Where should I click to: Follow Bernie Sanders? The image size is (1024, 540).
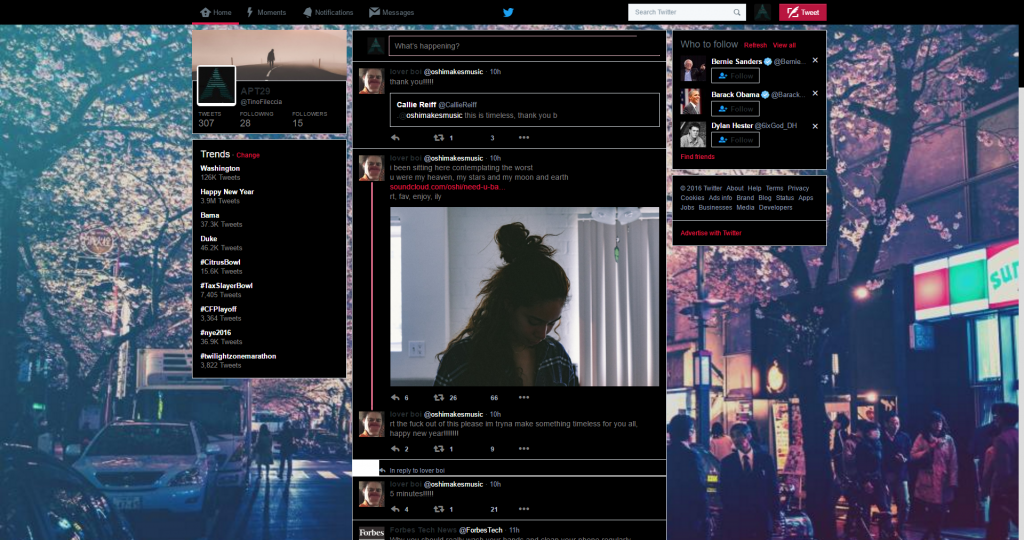[735, 76]
